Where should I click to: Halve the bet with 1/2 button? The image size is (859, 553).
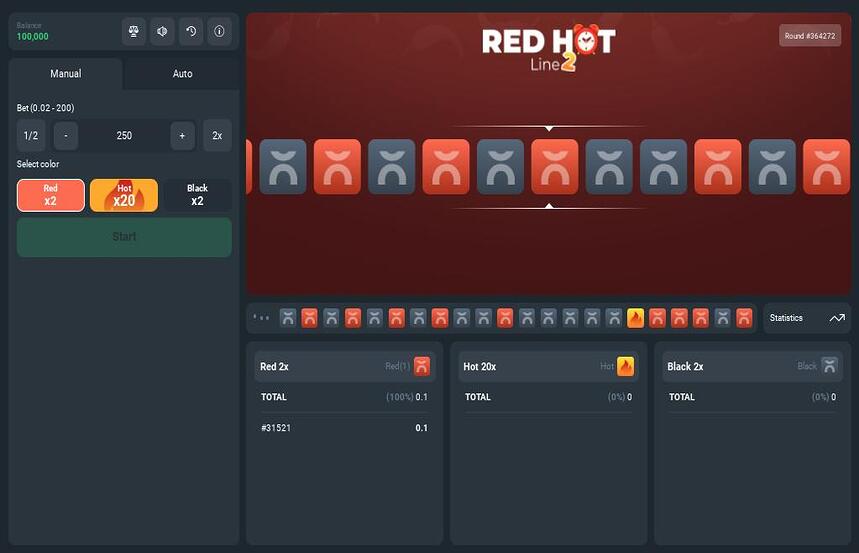31,135
